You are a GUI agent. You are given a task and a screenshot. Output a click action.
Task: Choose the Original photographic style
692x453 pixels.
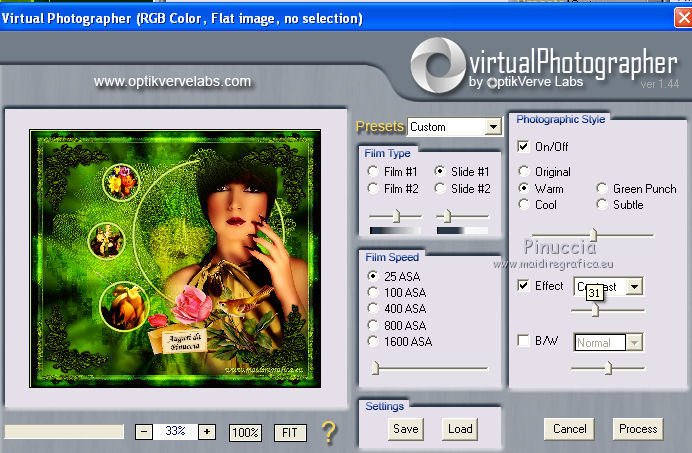[x=524, y=171]
